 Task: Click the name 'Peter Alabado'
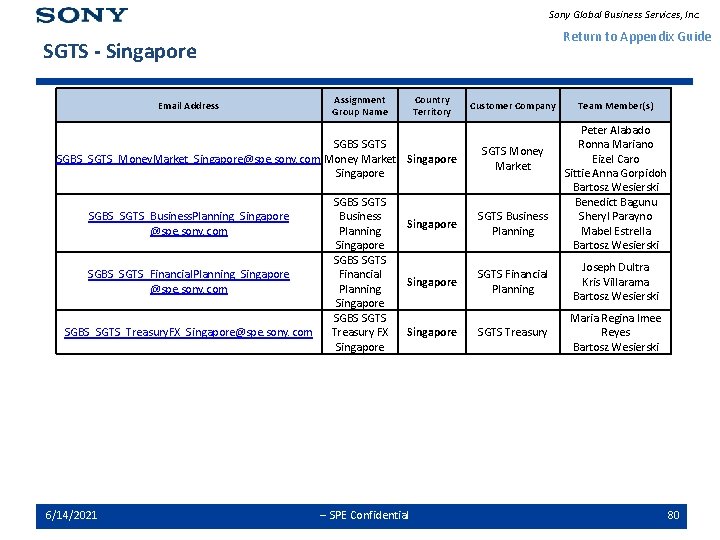[x=615, y=130]
